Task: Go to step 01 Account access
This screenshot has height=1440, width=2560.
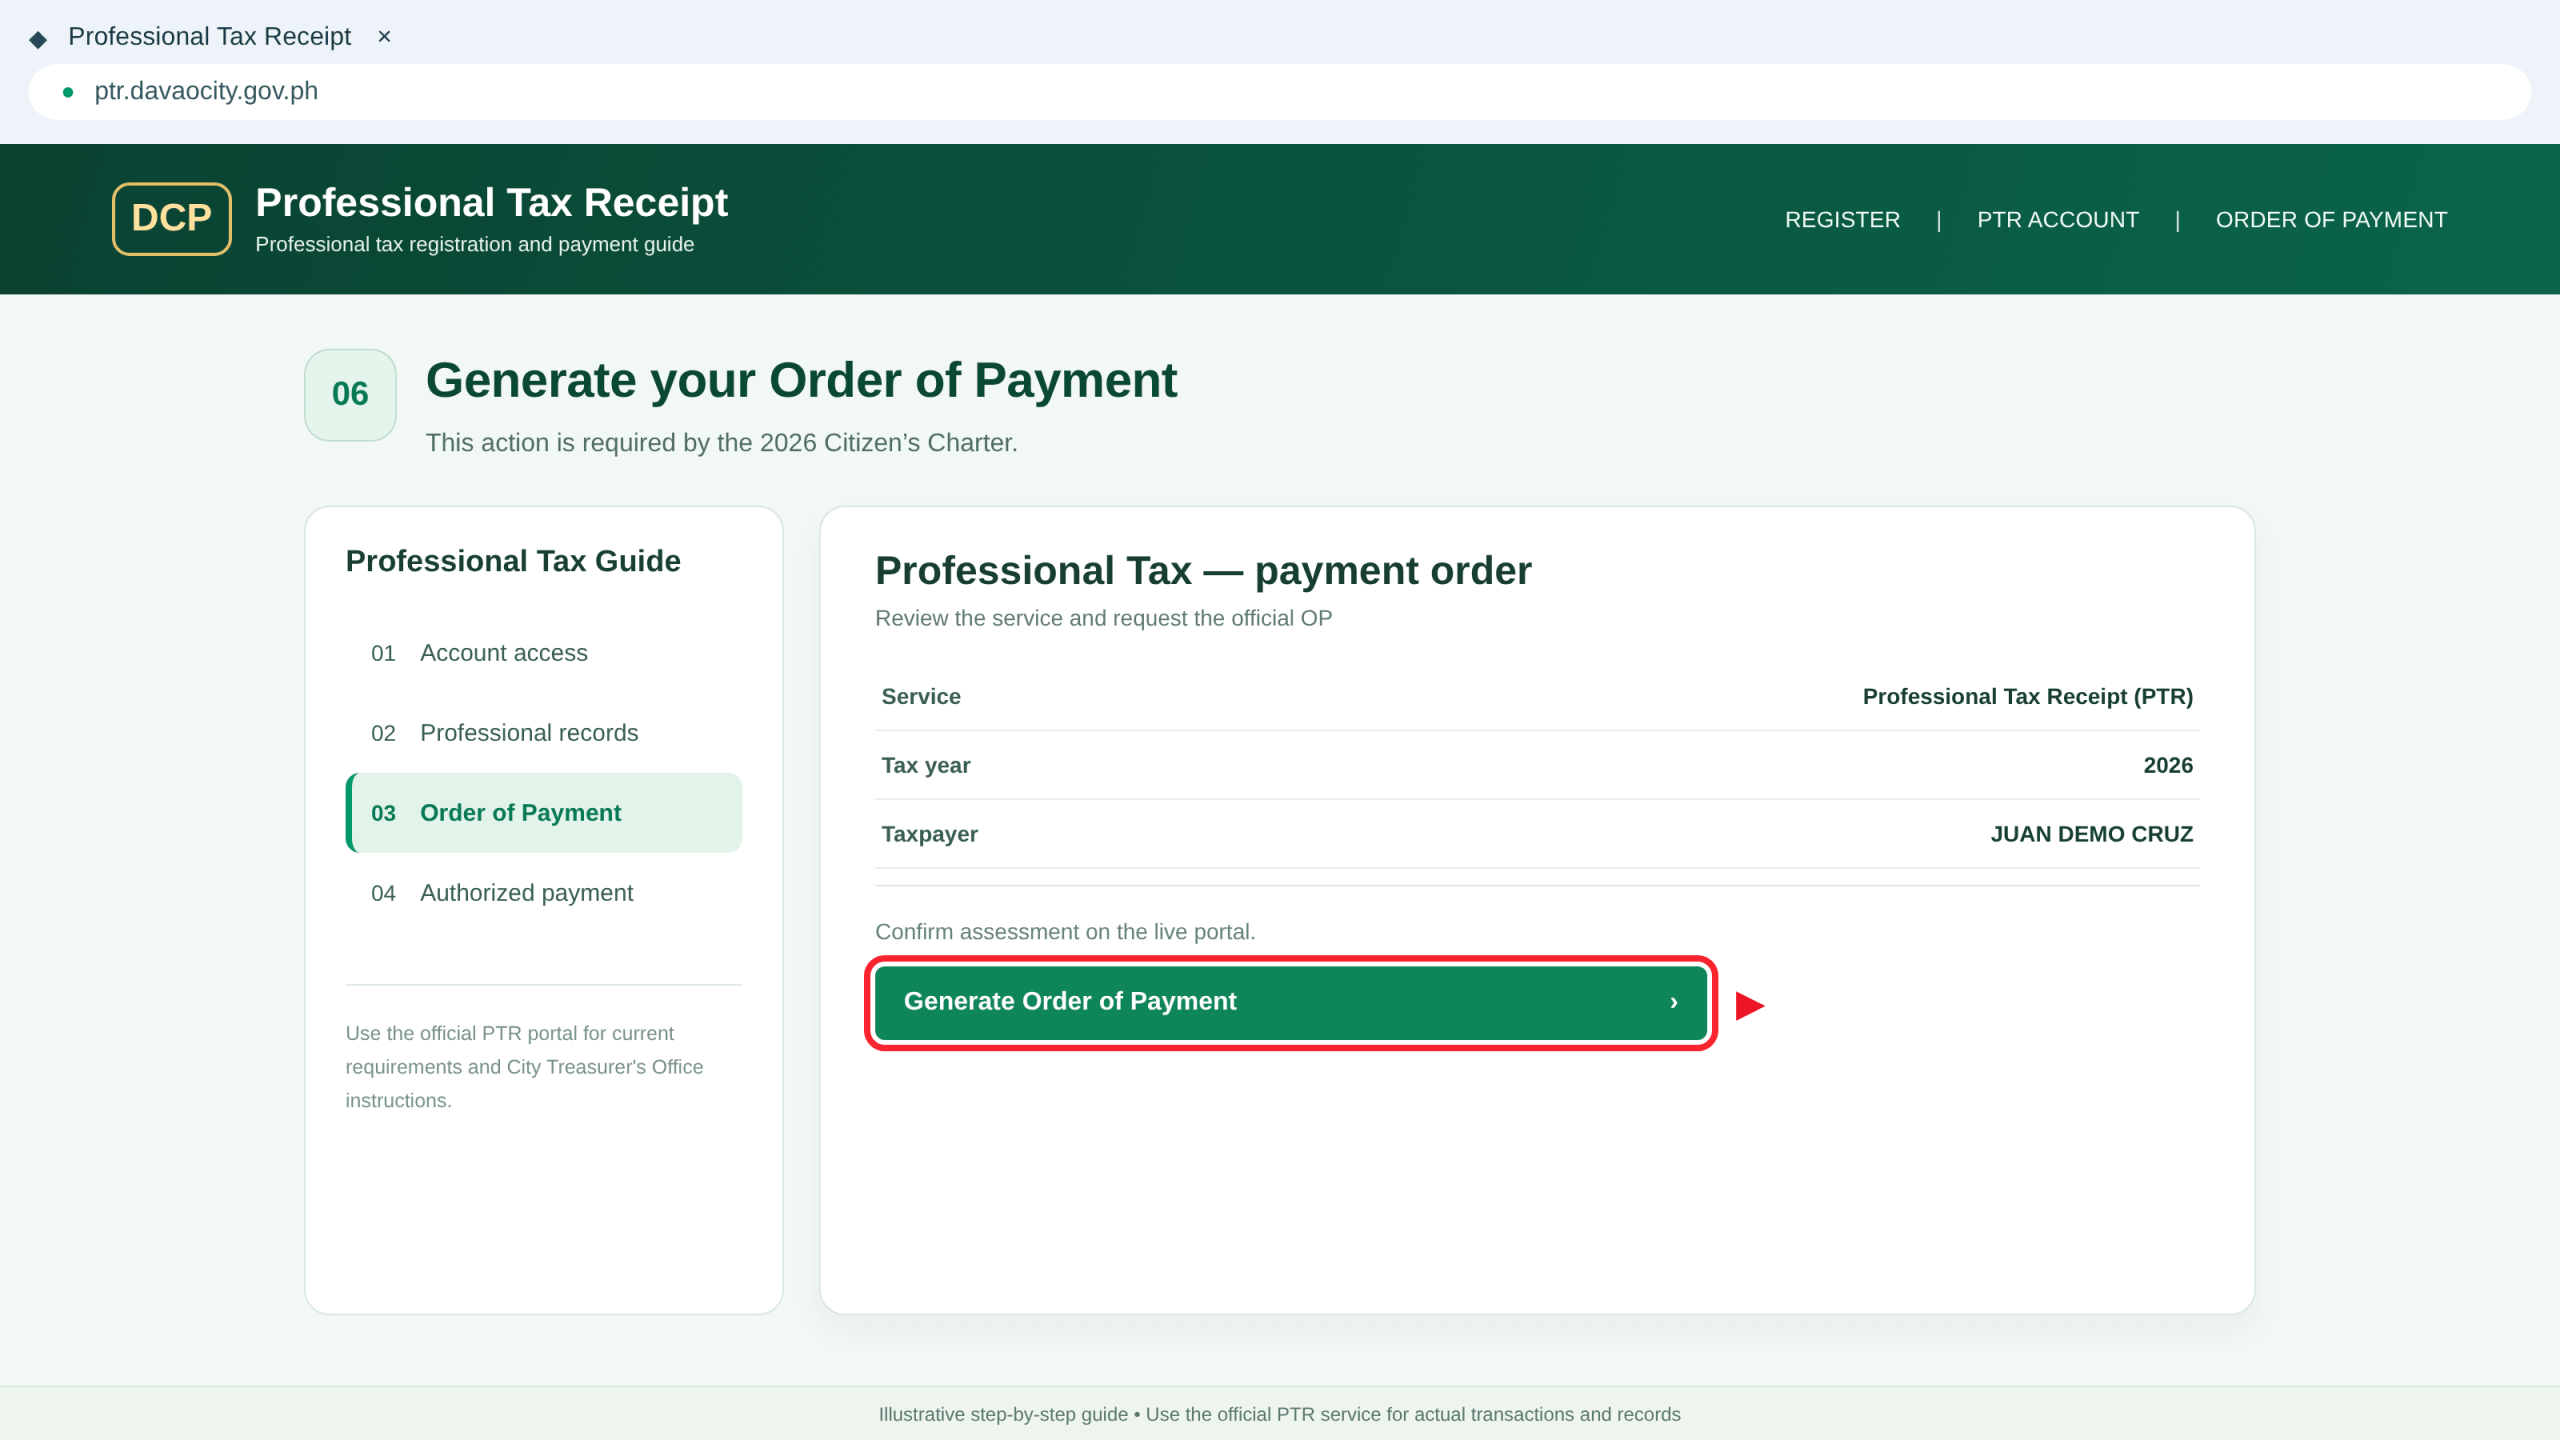Action: 544,653
